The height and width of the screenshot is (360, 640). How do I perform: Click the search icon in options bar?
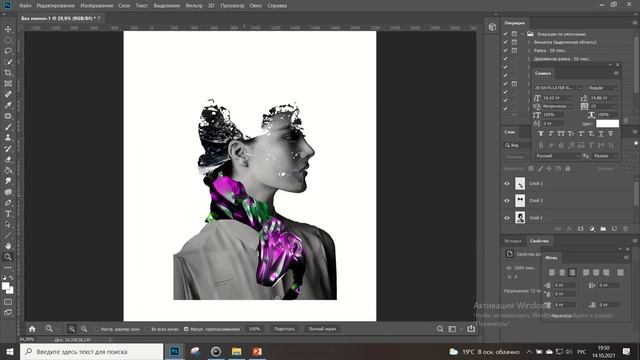tap(440, 329)
